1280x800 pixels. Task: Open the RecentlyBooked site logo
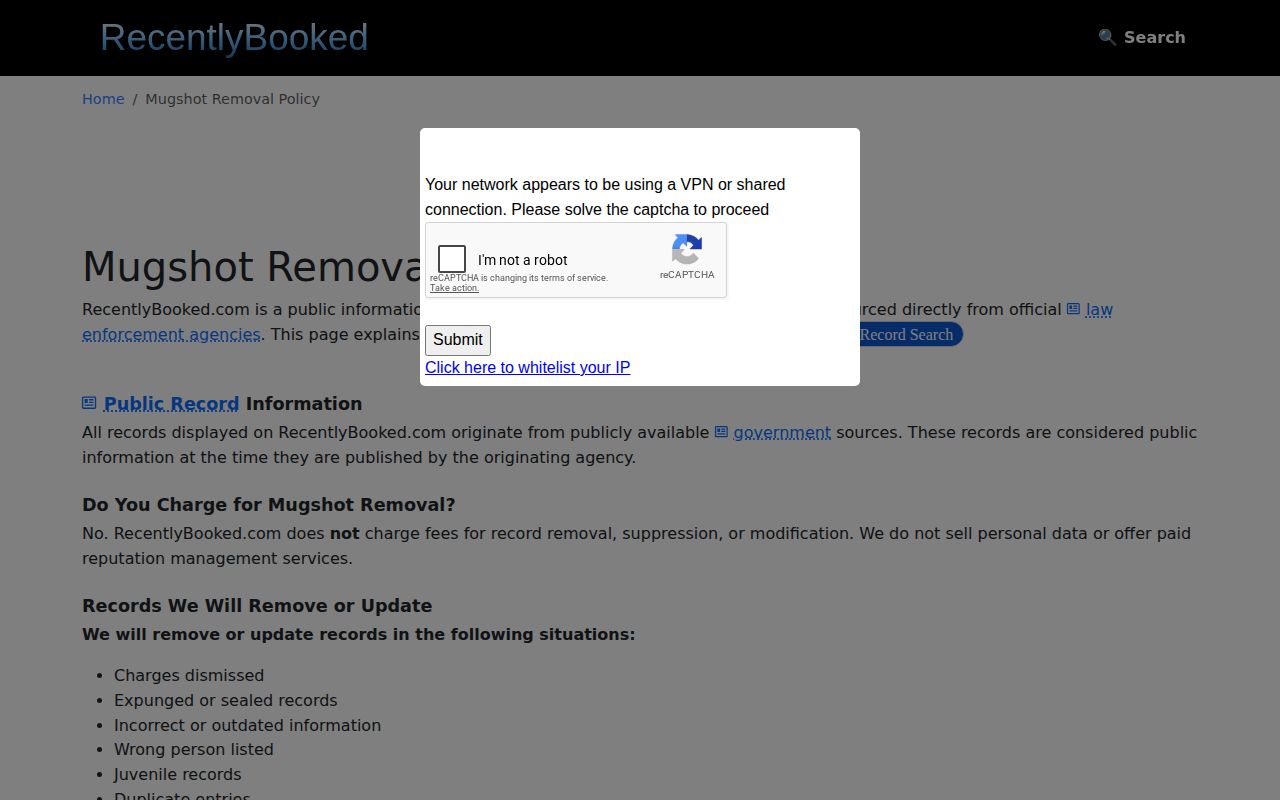pos(234,37)
